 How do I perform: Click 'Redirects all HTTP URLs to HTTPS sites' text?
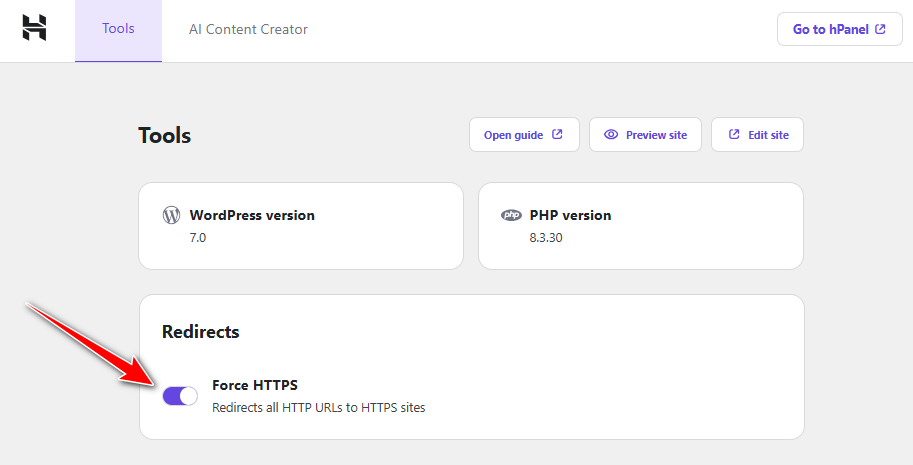pyautogui.click(x=319, y=407)
